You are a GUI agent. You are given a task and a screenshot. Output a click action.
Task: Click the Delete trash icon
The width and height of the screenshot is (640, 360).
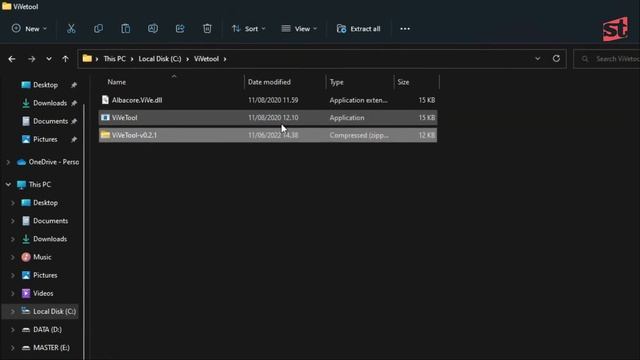pyautogui.click(x=207, y=29)
